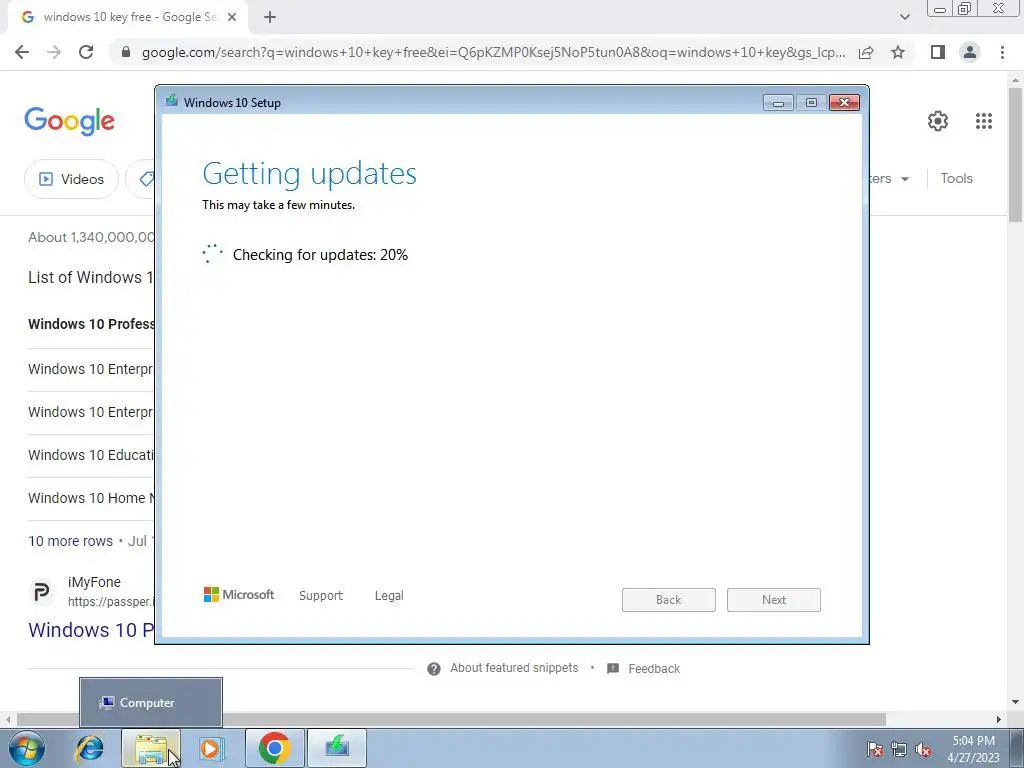This screenshot has height=768, width=1024.
Task: Click Windows 10 Setup title bar icon
Action: 172,101
